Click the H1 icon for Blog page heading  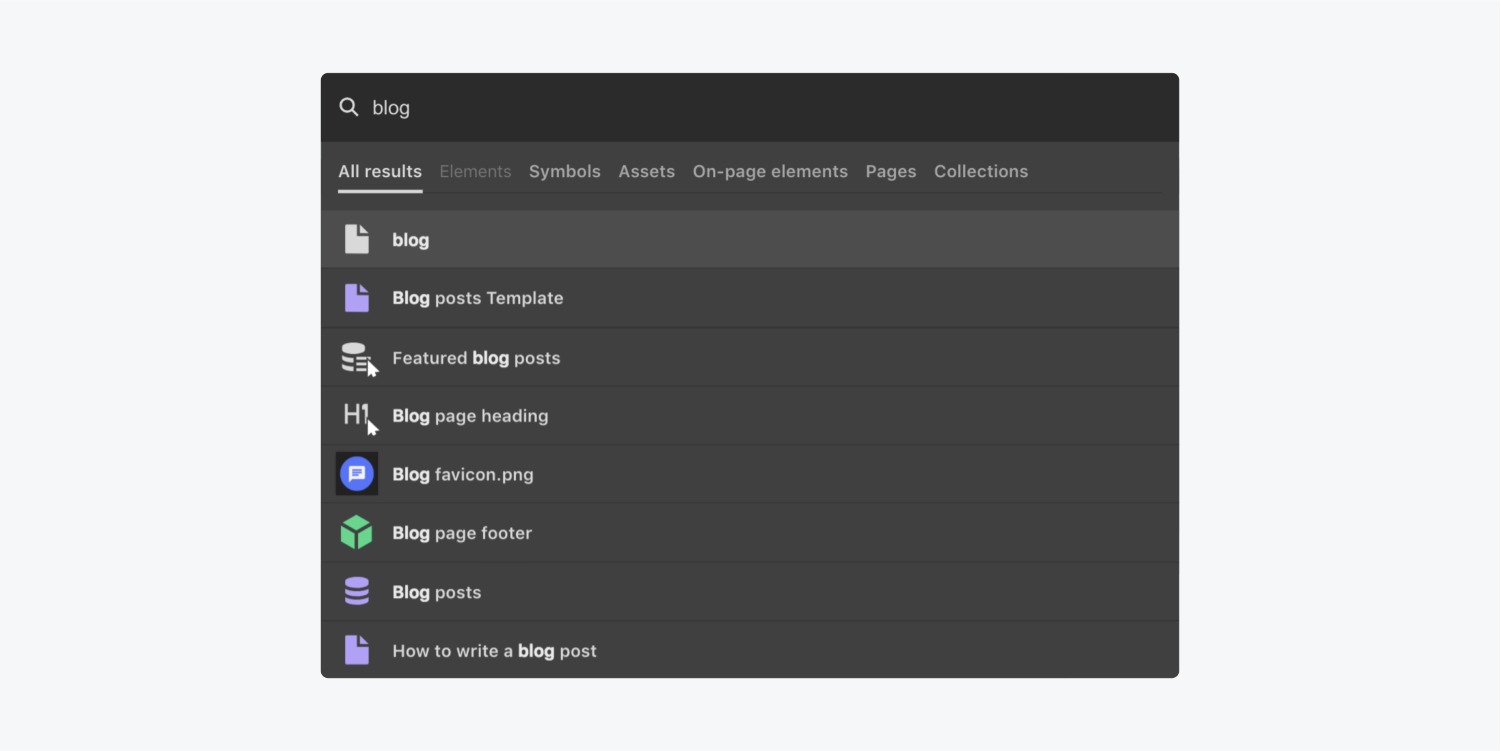click(360, 418)
